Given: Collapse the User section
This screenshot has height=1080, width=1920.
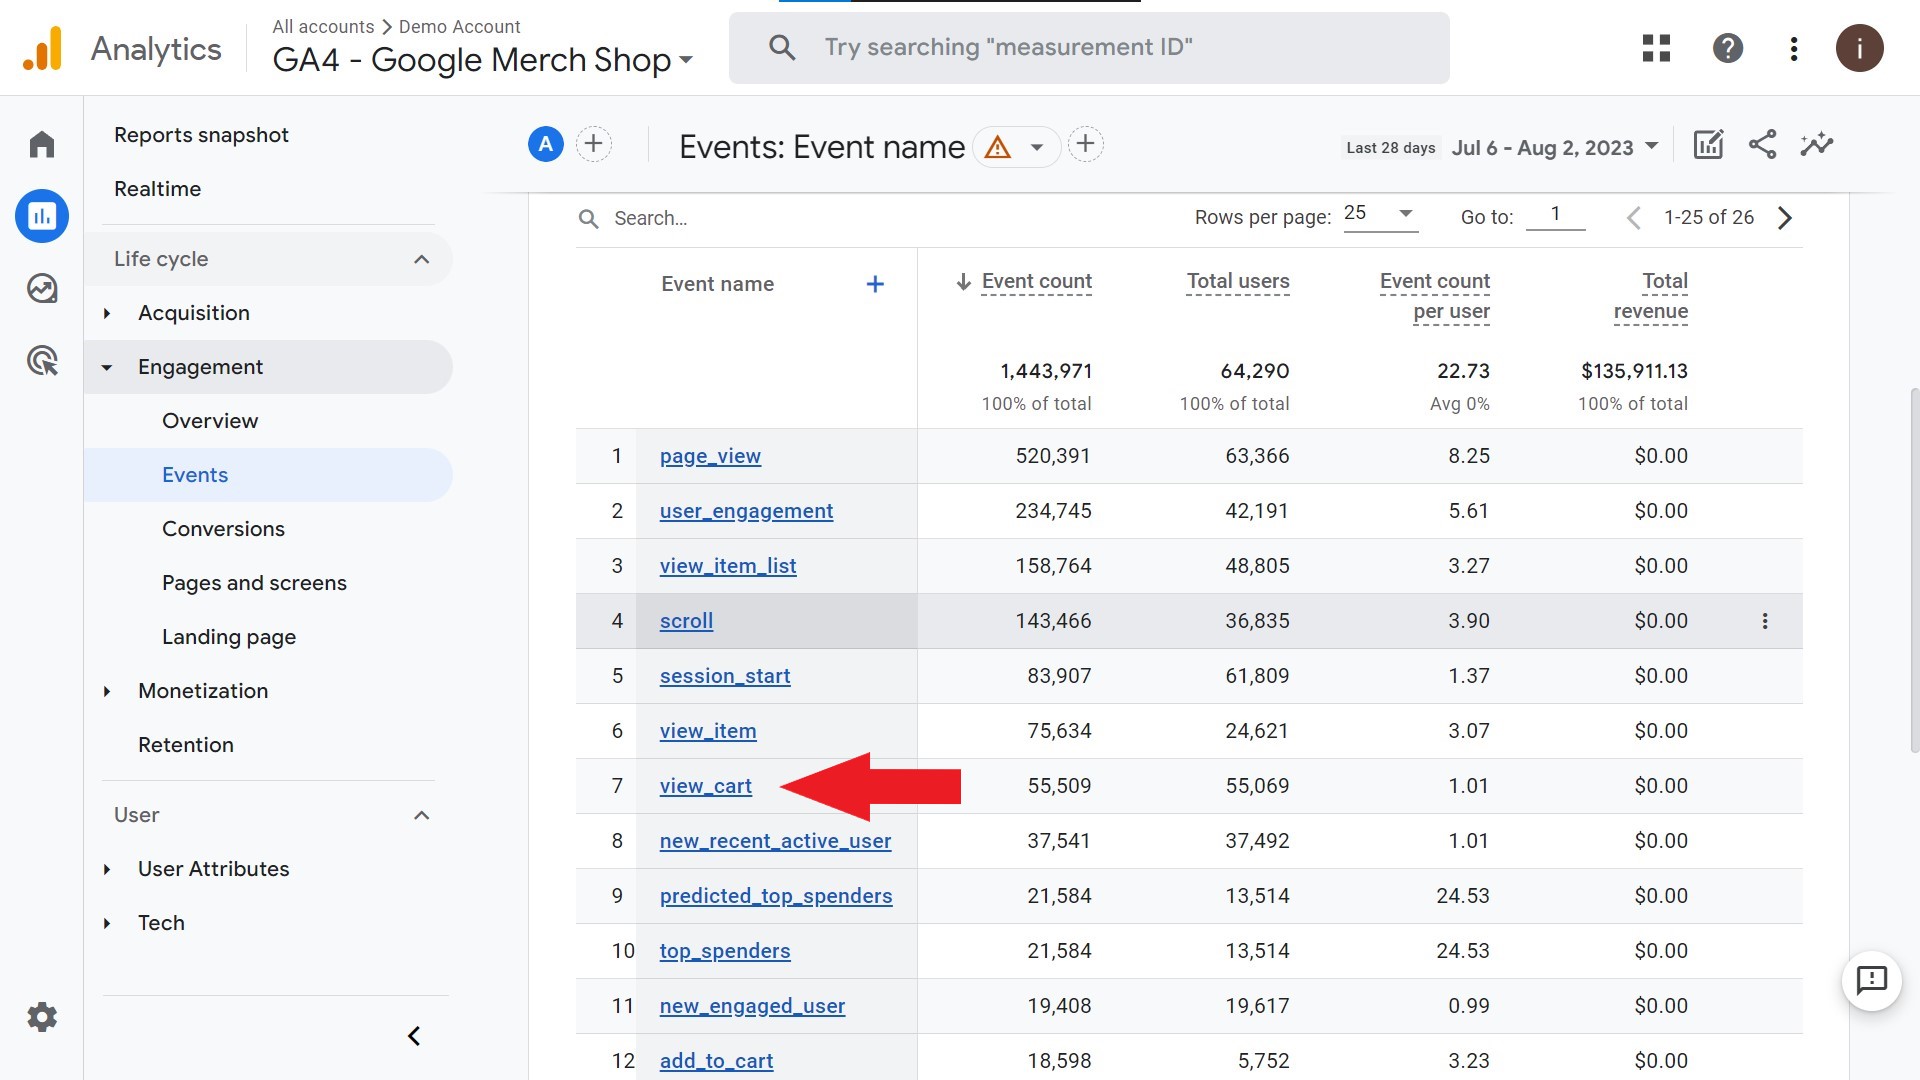Looking at the screenshot, I should (x=421, y=815).
